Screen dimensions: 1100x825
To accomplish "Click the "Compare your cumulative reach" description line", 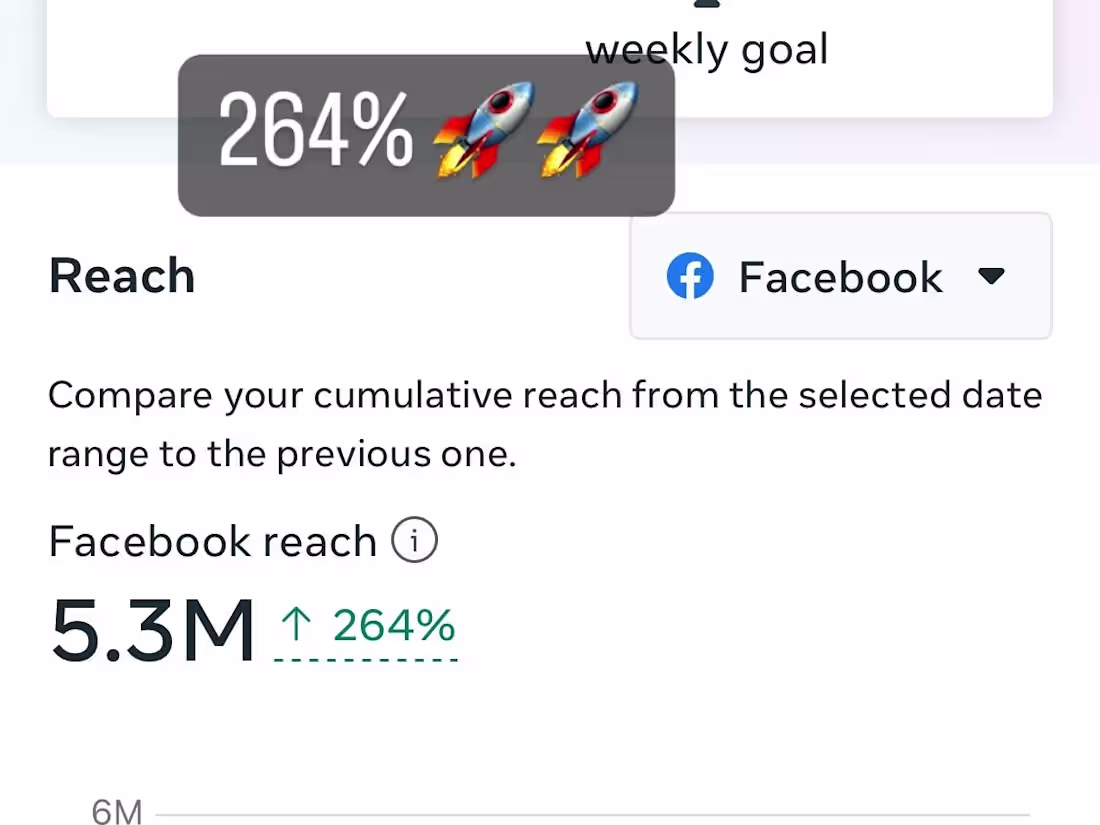I will coord(545,396).
